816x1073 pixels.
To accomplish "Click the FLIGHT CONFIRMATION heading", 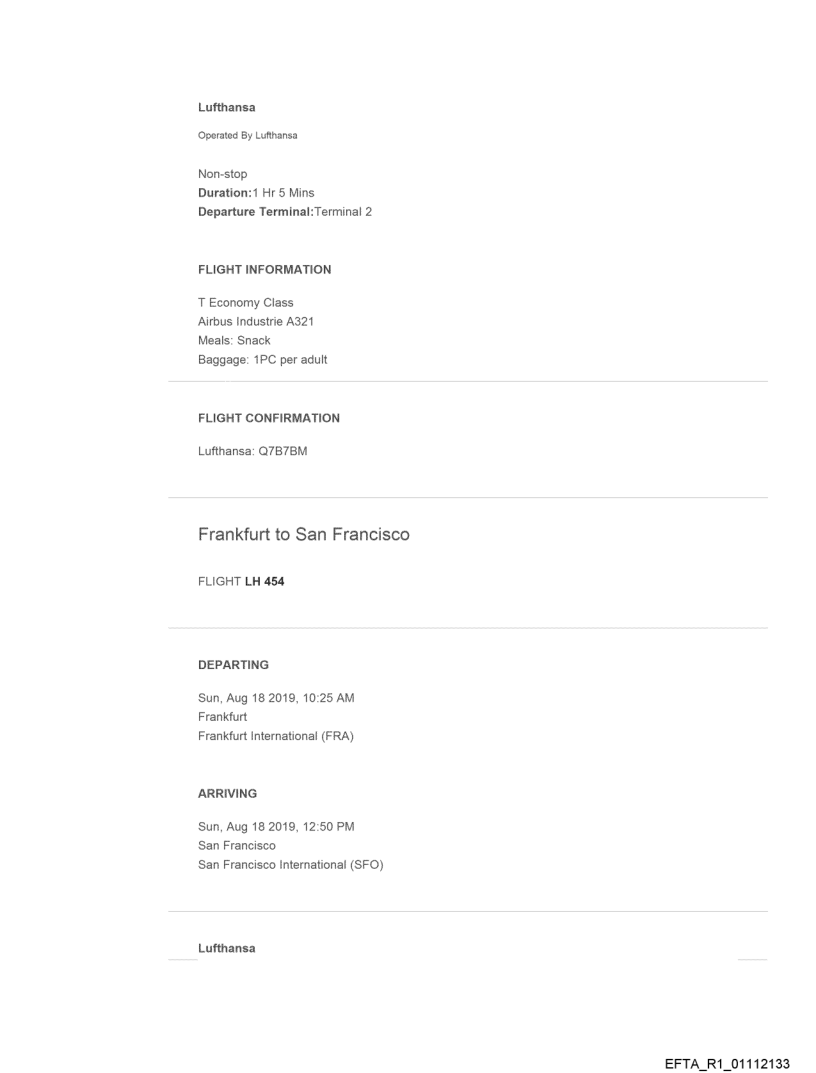I will (x=268, y=418).
